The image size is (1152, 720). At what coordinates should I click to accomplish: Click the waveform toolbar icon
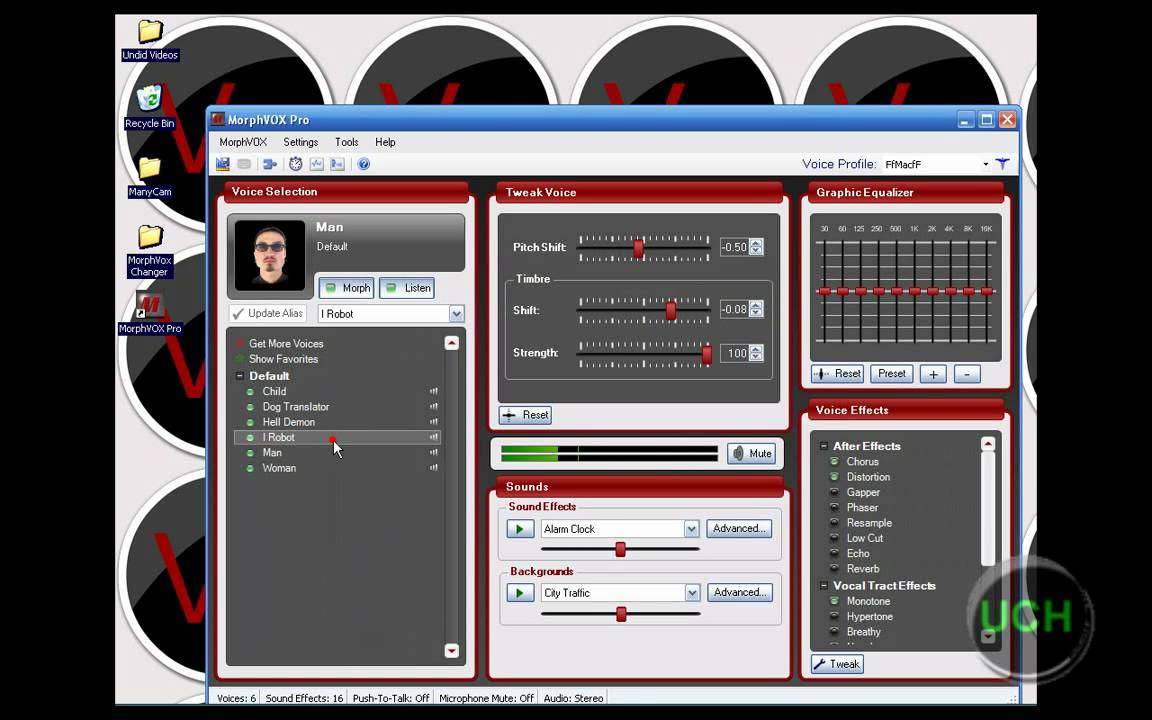(317, 164)
